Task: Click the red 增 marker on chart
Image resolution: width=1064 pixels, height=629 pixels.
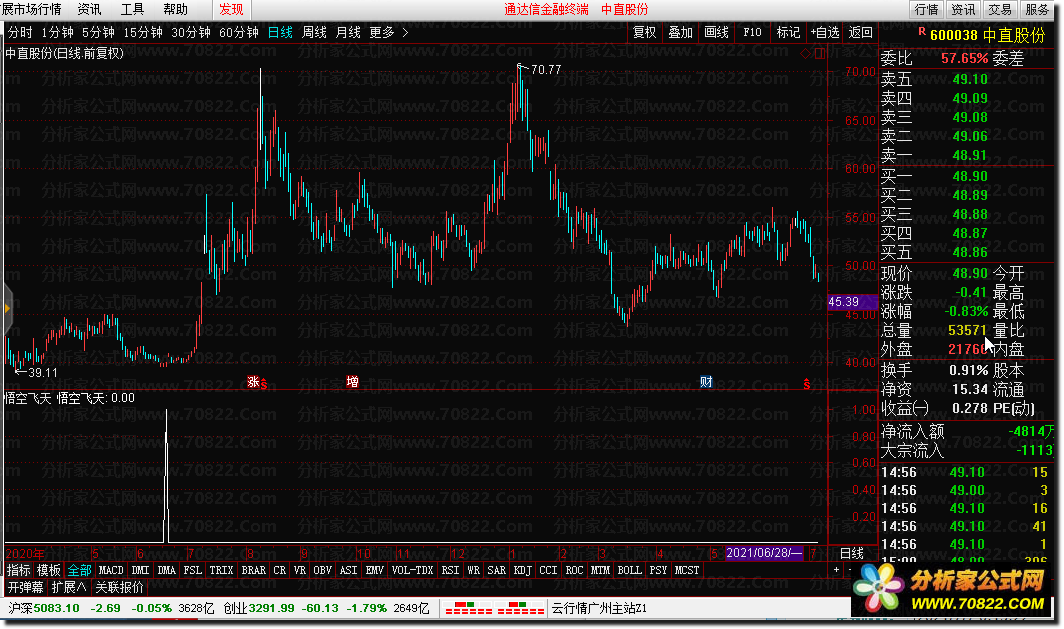Action: [352, 382]
